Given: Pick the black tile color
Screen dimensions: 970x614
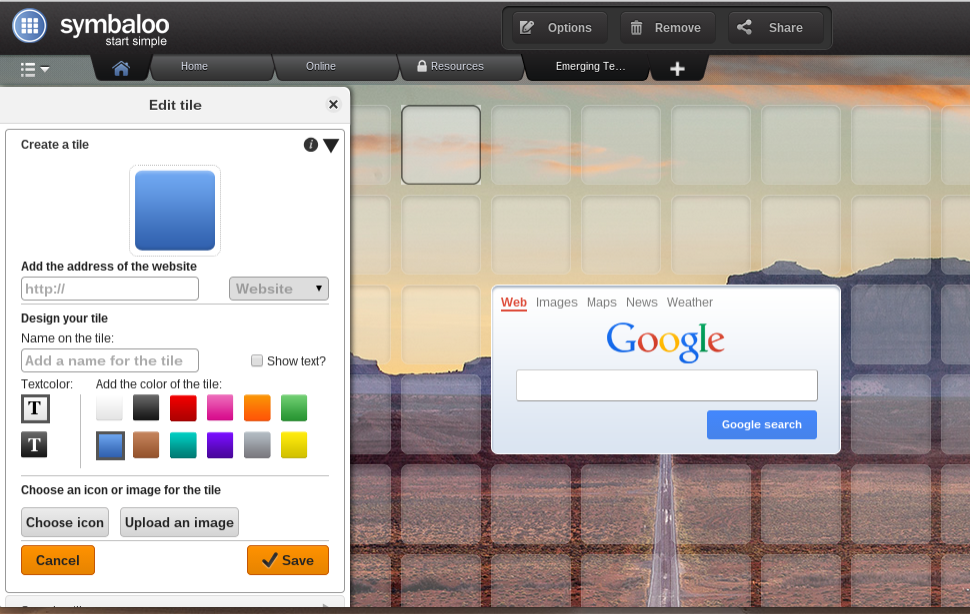Looking at the screenshot, I should [146, 408].
